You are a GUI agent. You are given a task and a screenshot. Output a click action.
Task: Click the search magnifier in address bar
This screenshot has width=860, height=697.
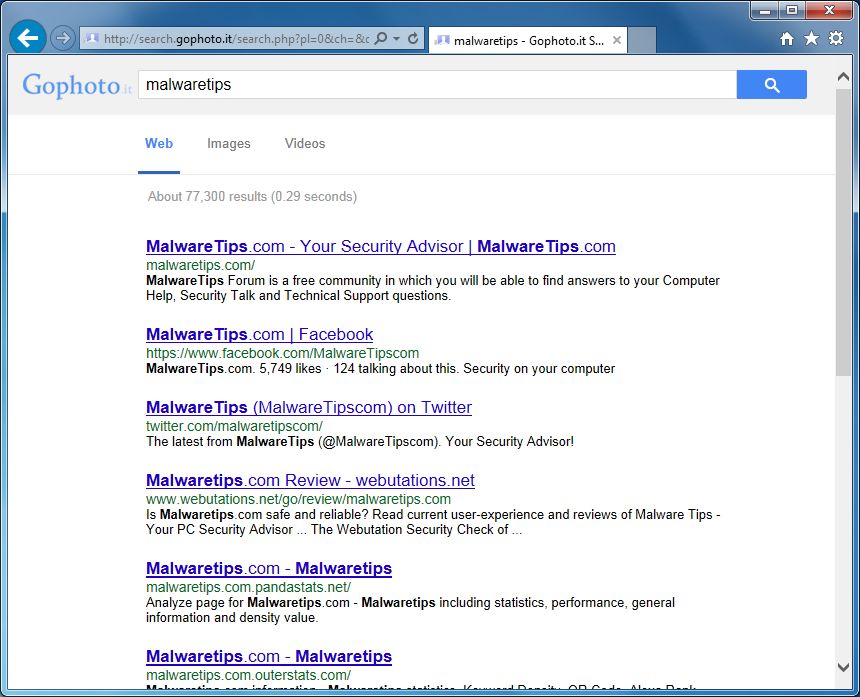tap(380, 38)
